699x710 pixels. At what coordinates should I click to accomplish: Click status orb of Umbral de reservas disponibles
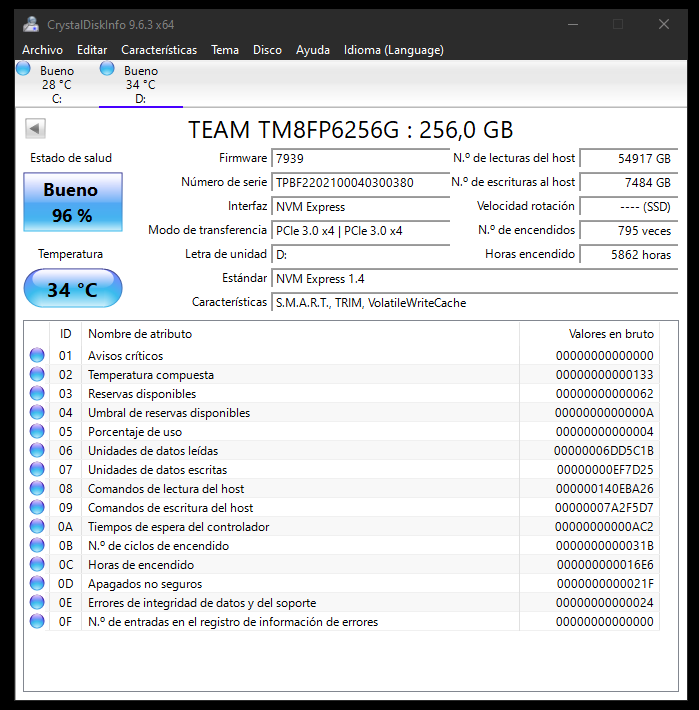pyautogui.click(x=37, y=413)
